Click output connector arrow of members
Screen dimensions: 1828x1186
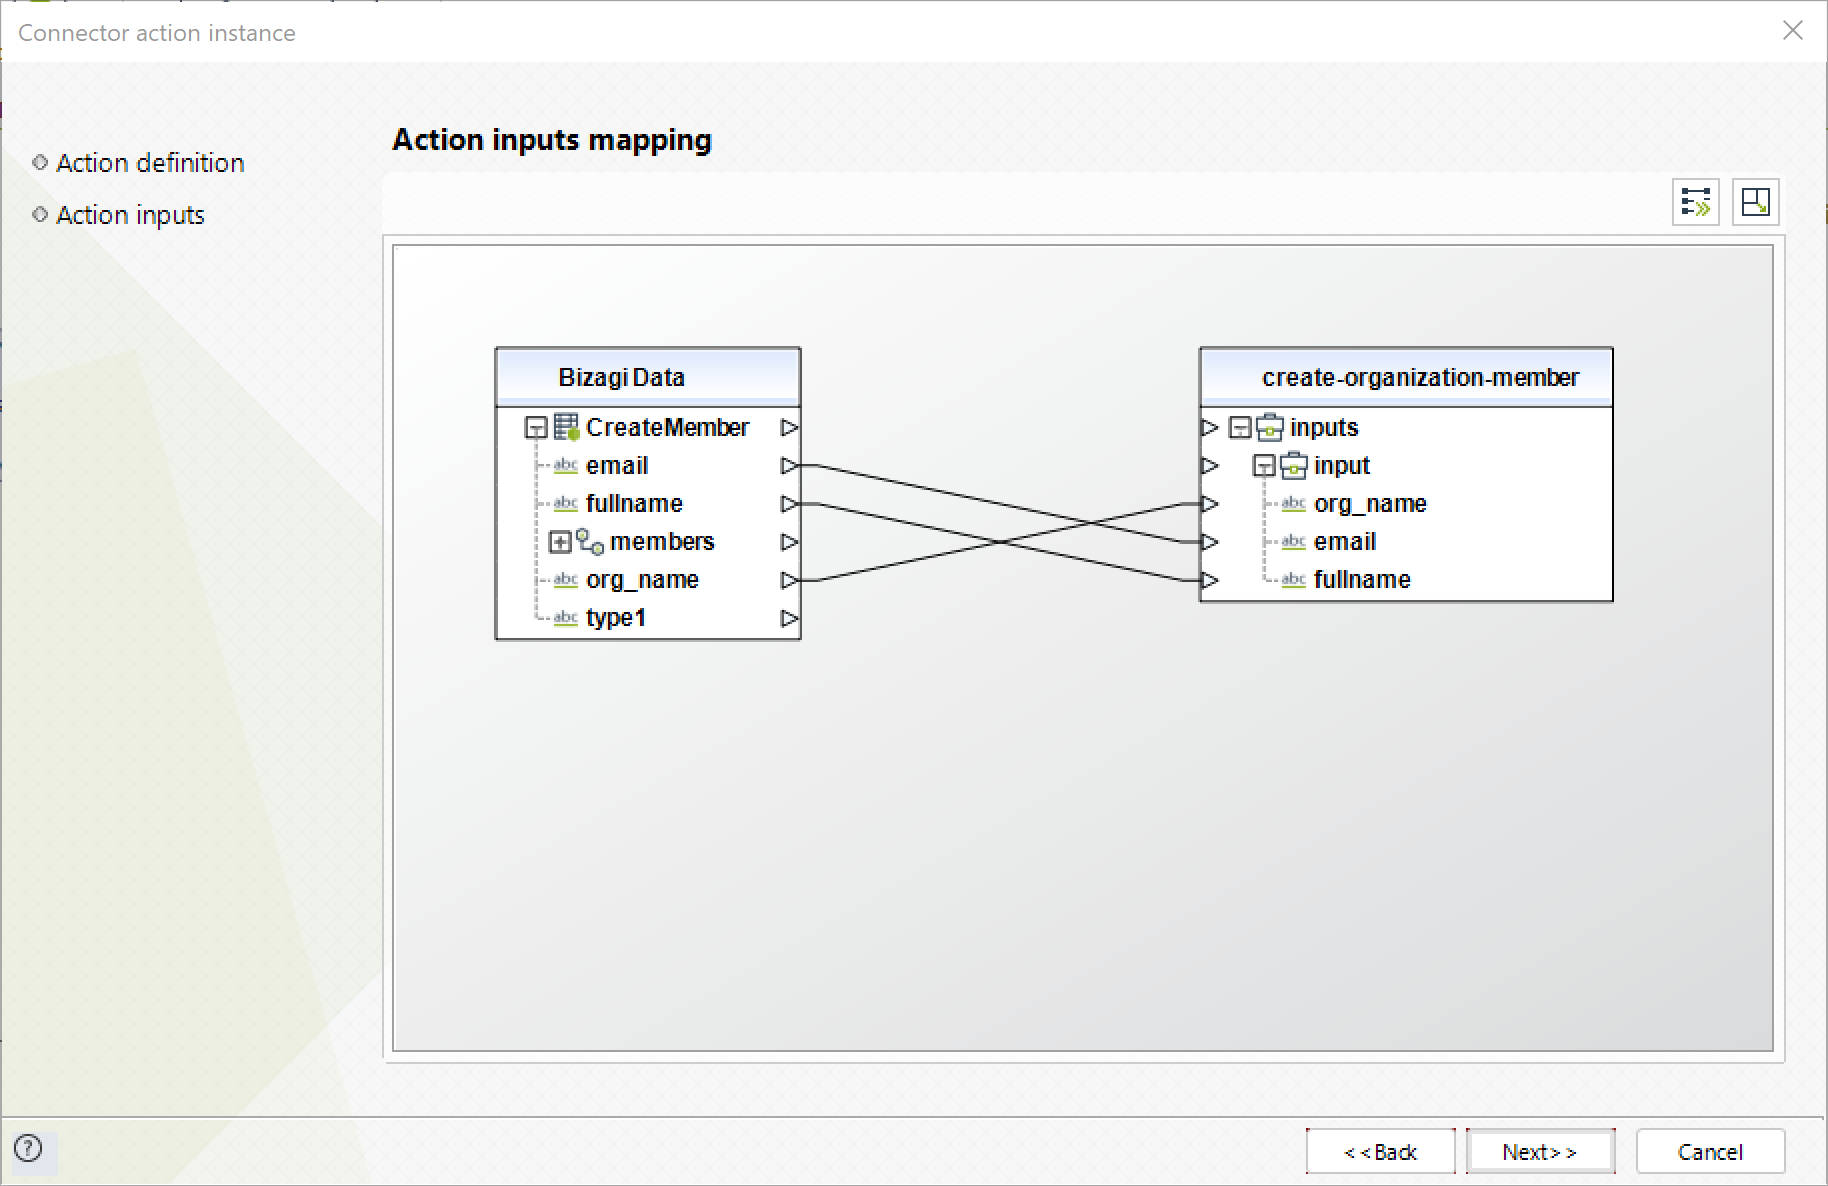pos(789,541)
